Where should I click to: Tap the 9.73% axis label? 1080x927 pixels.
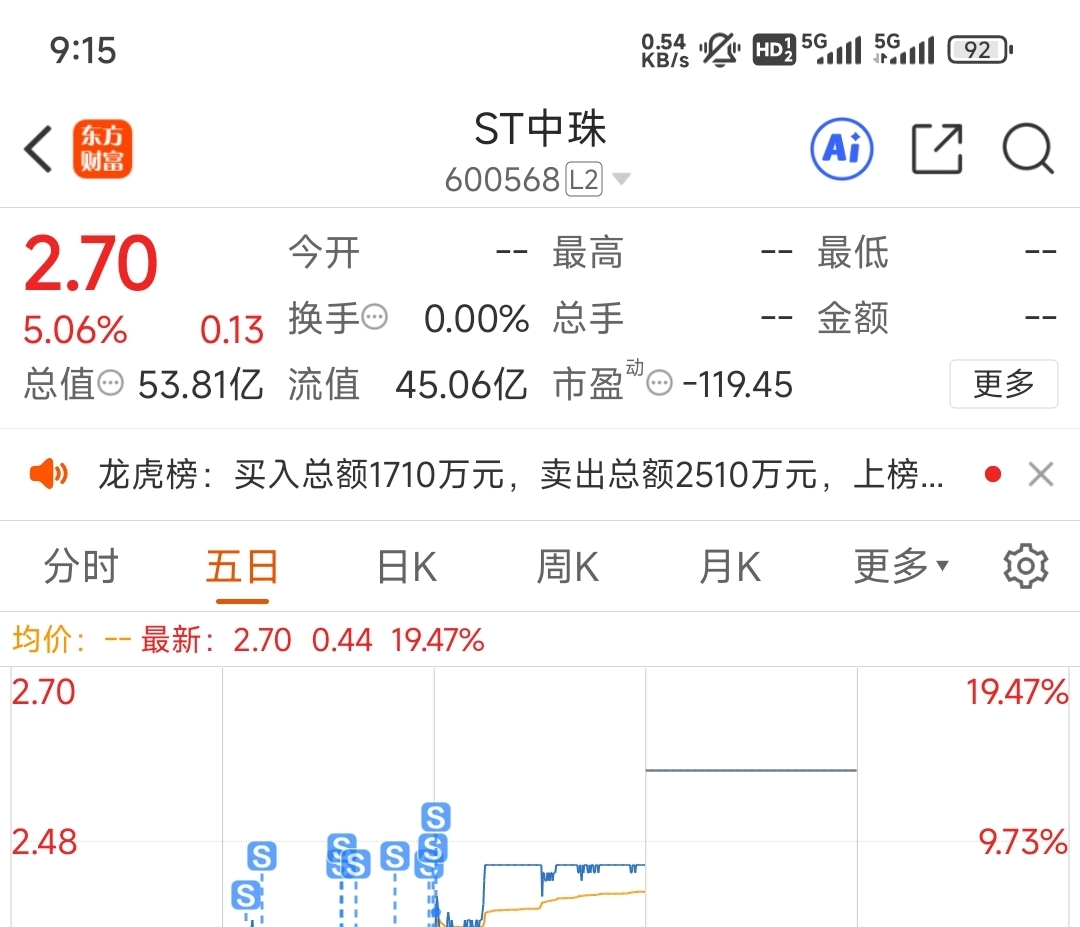pos(1023,842)
